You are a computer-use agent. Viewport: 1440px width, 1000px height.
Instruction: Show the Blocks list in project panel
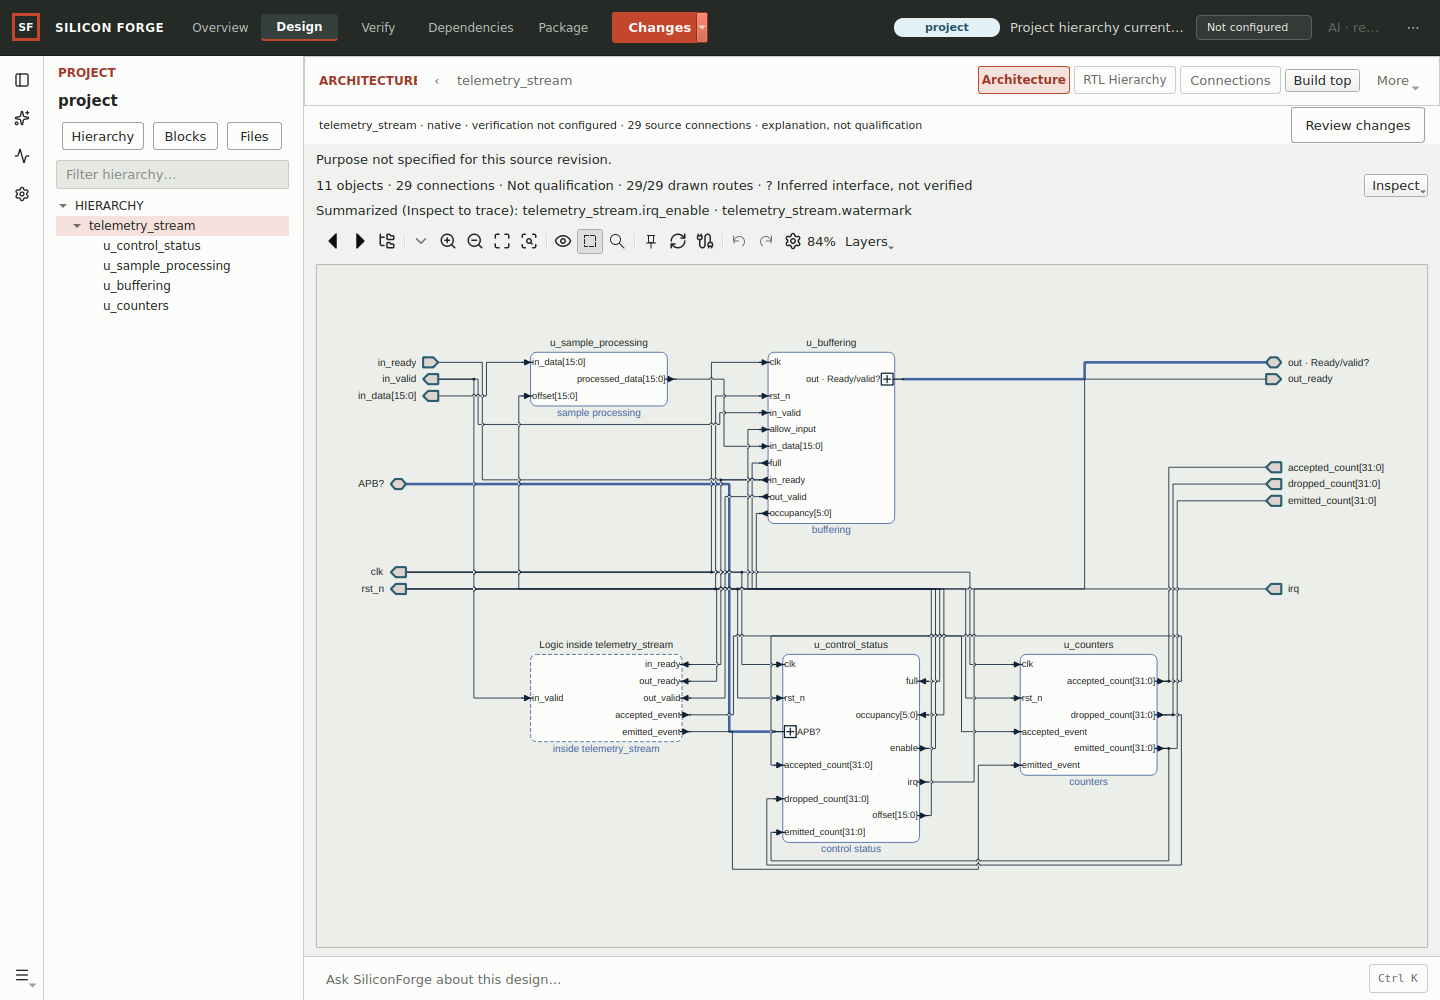coord(185,136)
